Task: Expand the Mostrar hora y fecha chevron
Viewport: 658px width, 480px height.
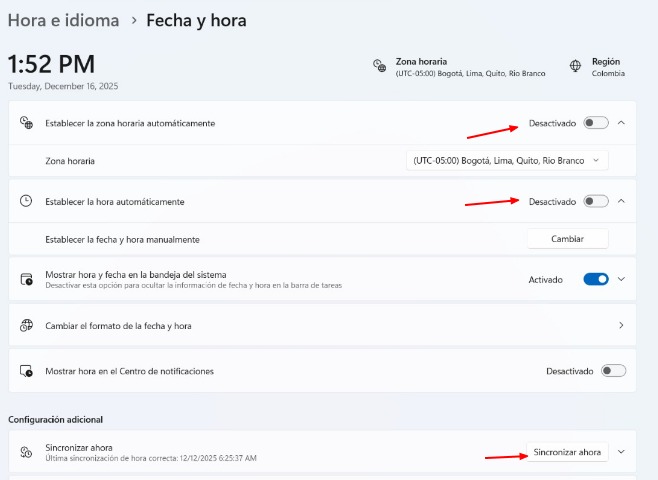Action: (x=621, y=279)
